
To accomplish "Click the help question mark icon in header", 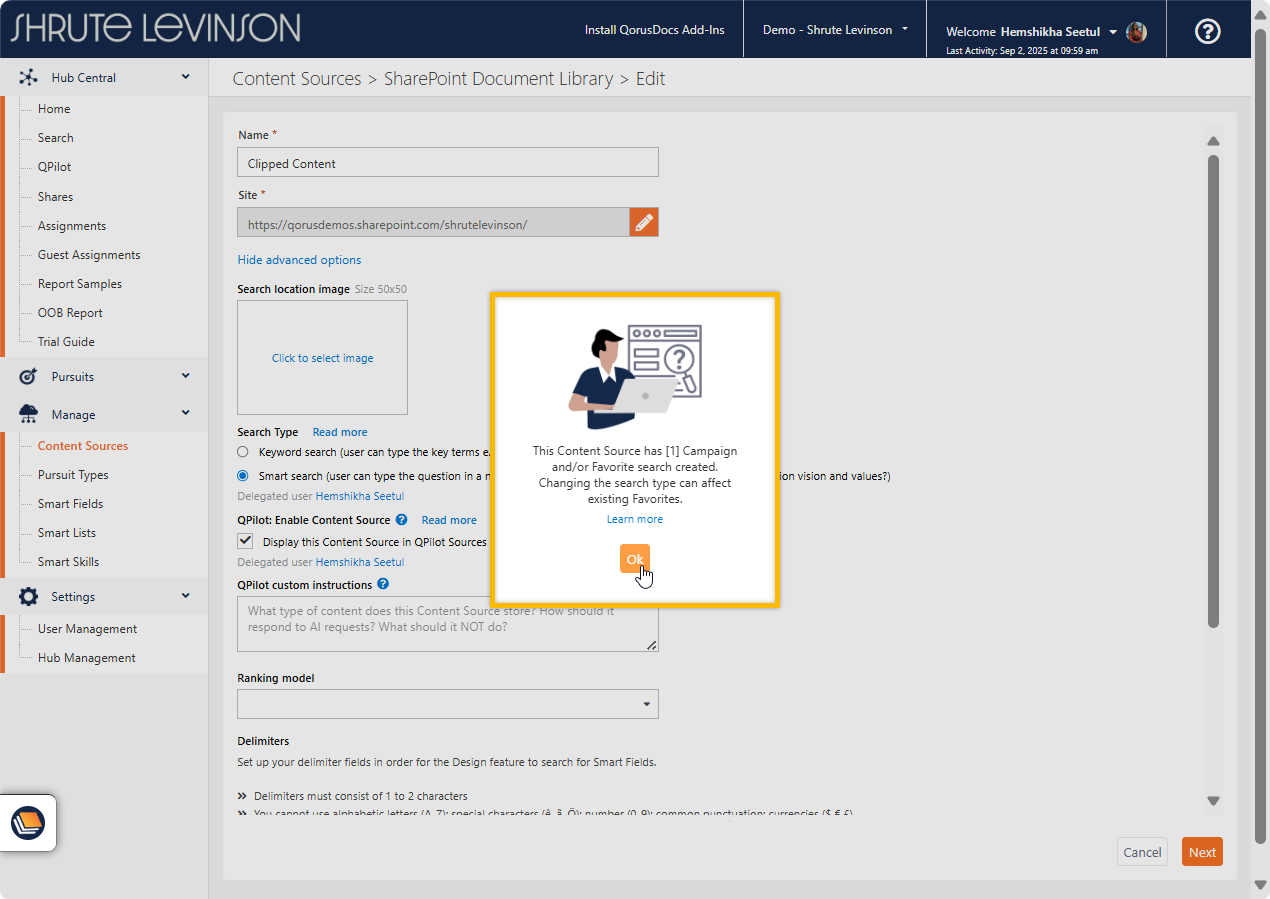I will (x=1207, y=31).
